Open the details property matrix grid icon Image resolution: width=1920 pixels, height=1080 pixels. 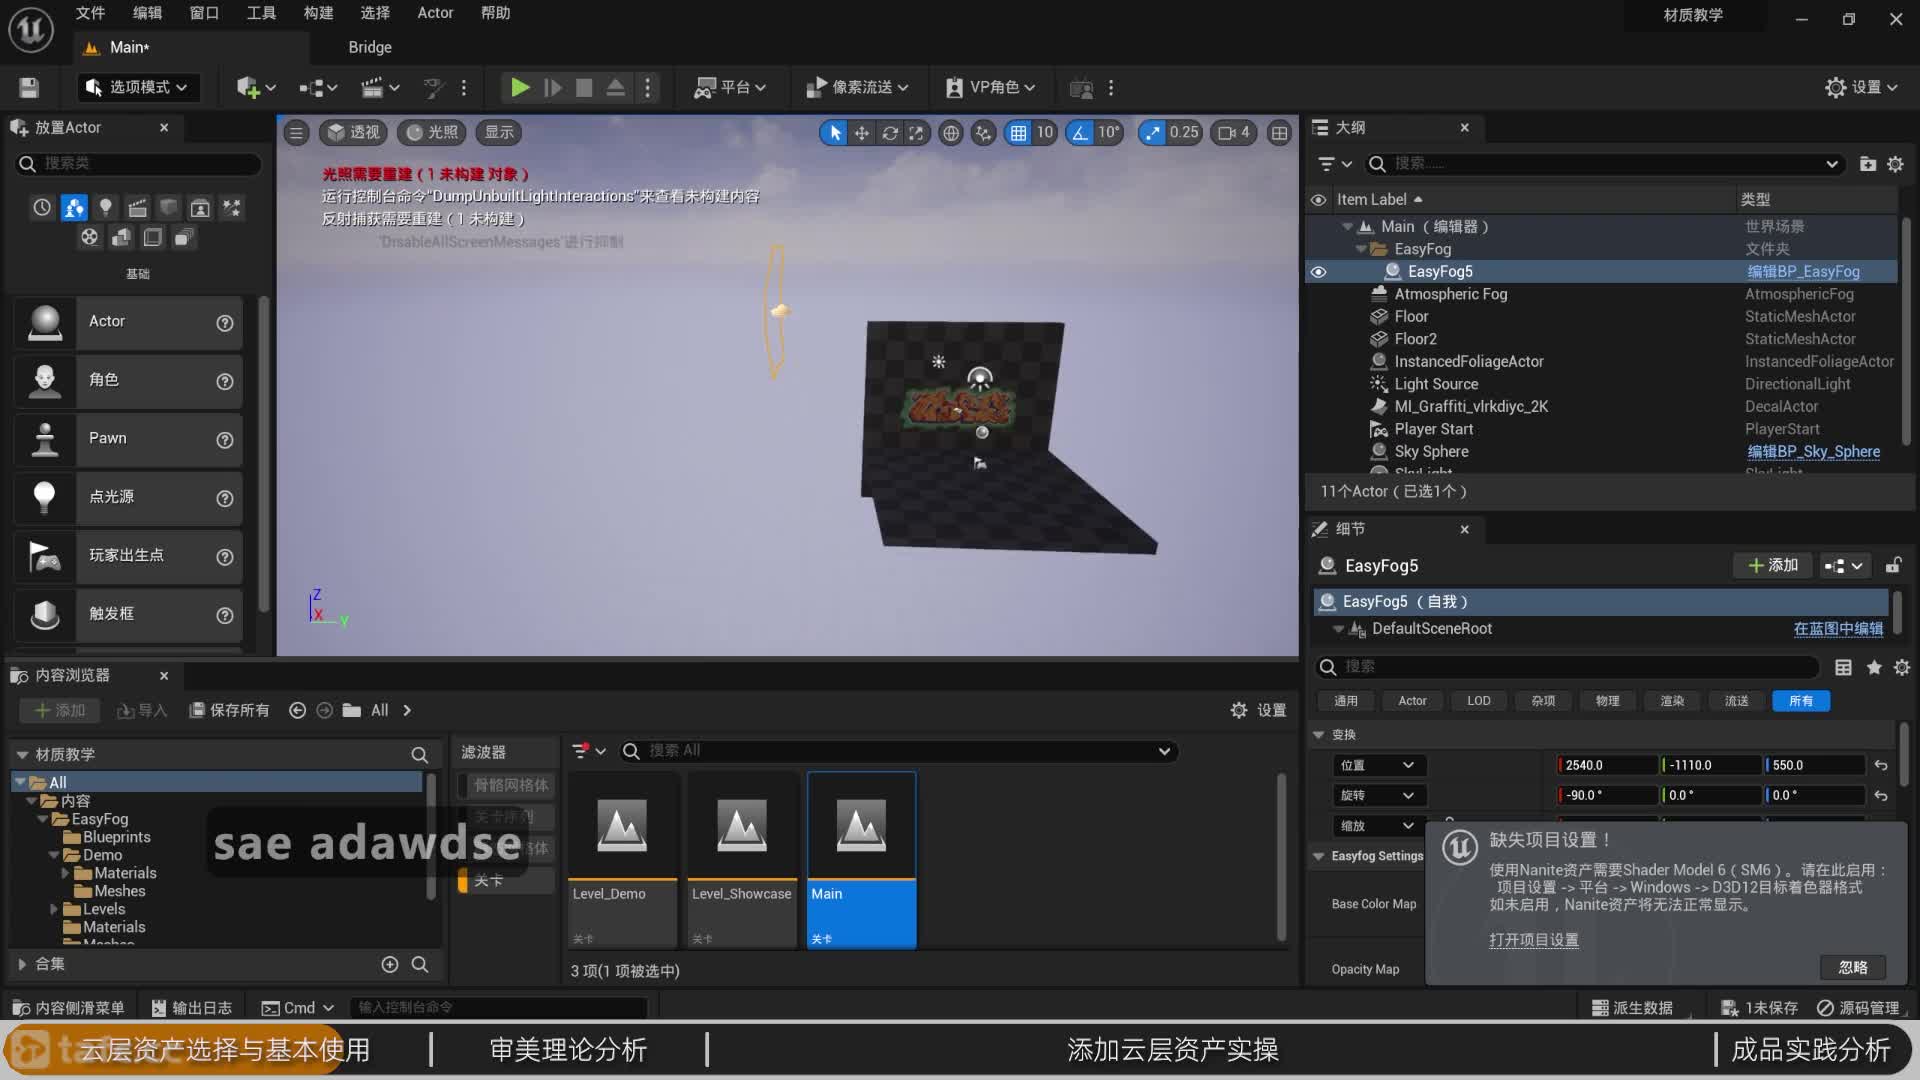coord(1843,667)
